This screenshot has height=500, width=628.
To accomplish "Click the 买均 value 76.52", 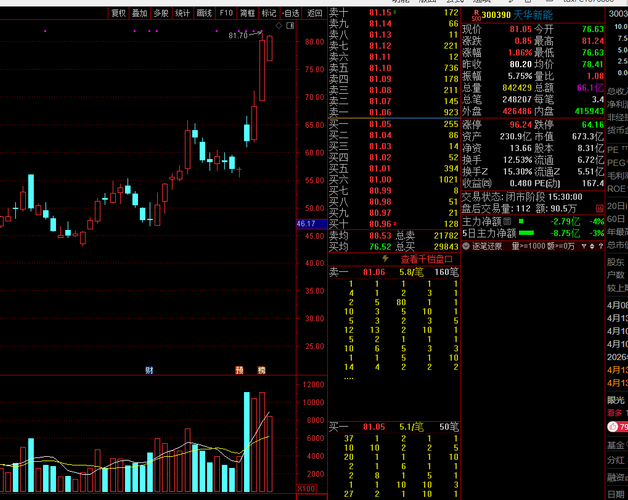I will click(380, 247).
